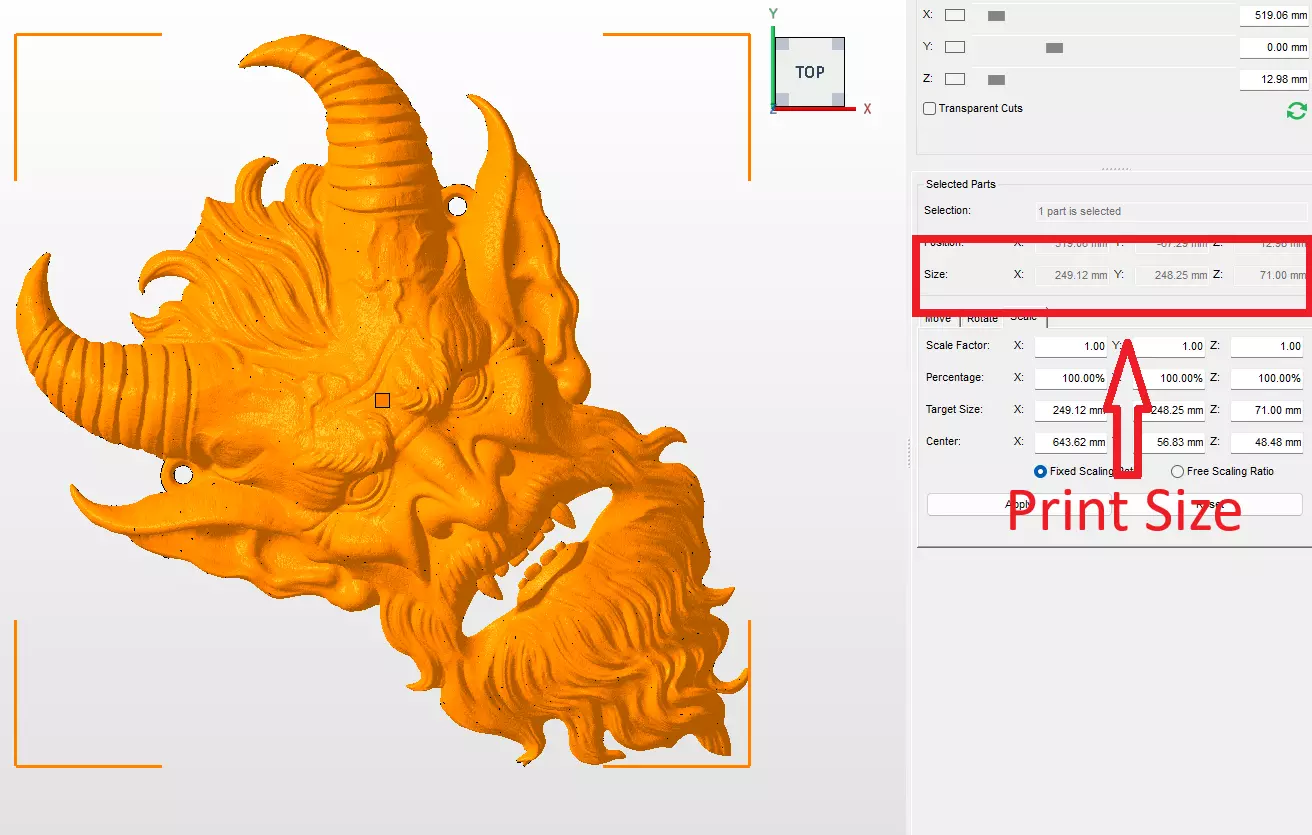Toggle the X cut plane checkbox
This screenshot has width=1312, height=835.
click(x=955, y=15)
